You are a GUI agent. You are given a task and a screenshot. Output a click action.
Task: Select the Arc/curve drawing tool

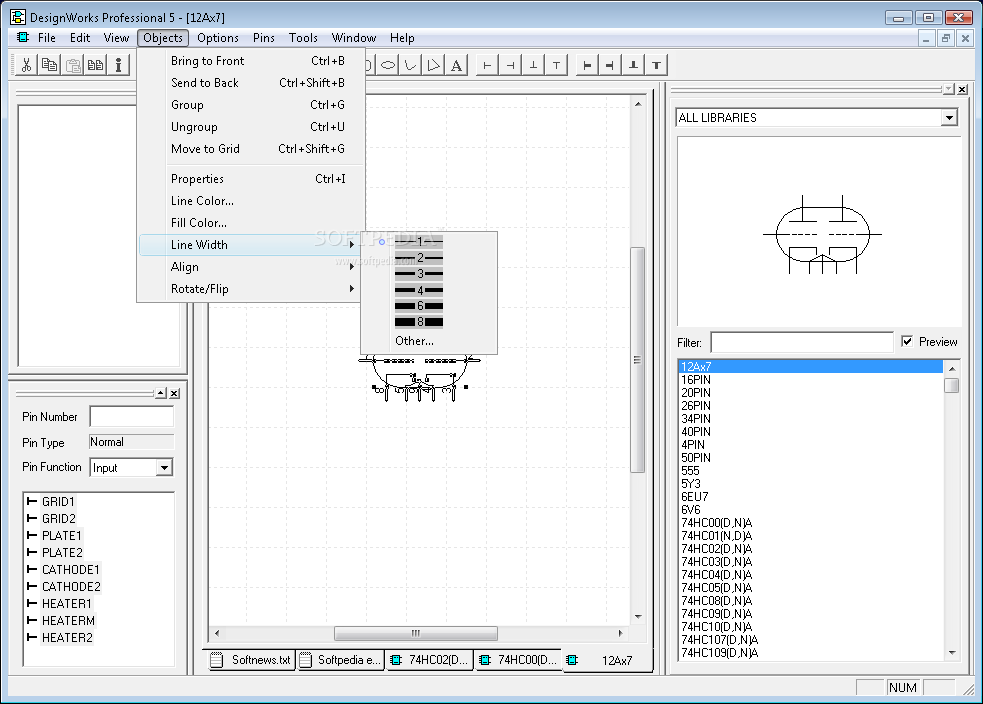click(411, 65)
